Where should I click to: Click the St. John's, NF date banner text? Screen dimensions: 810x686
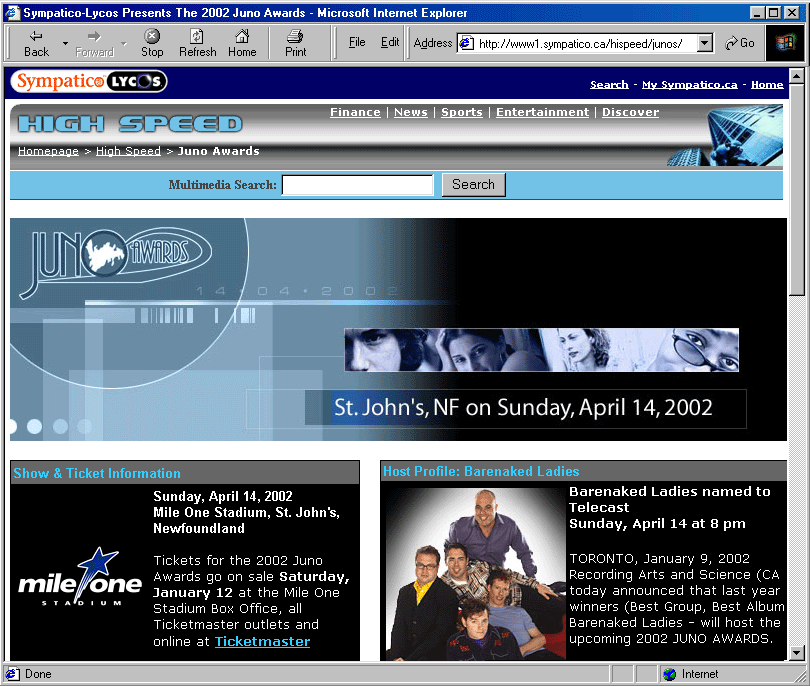(x=523, y=408)
